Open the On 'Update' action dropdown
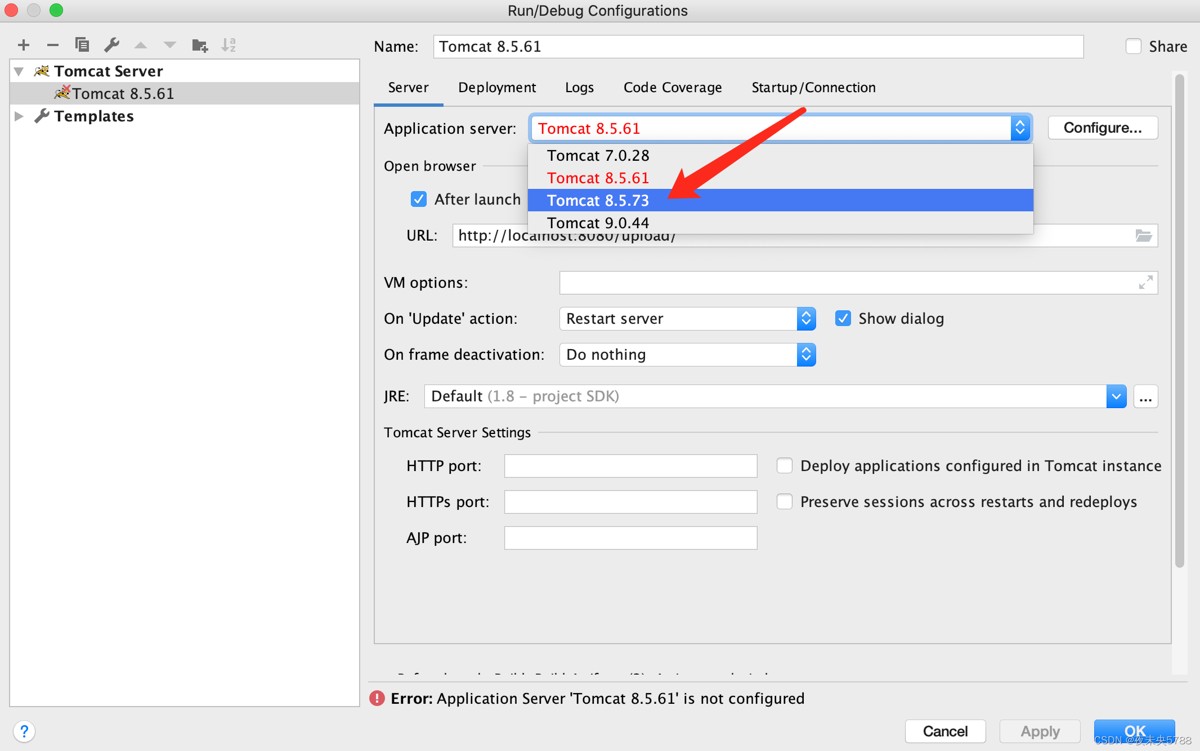Image resolution: width=1200 pixels, height=751 pixels. pos(687,318)
